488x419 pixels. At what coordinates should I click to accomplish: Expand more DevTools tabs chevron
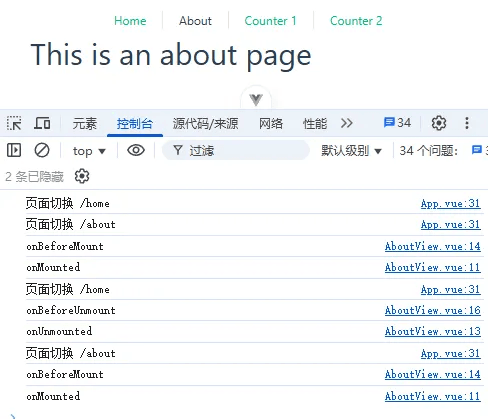pos(346,123)
